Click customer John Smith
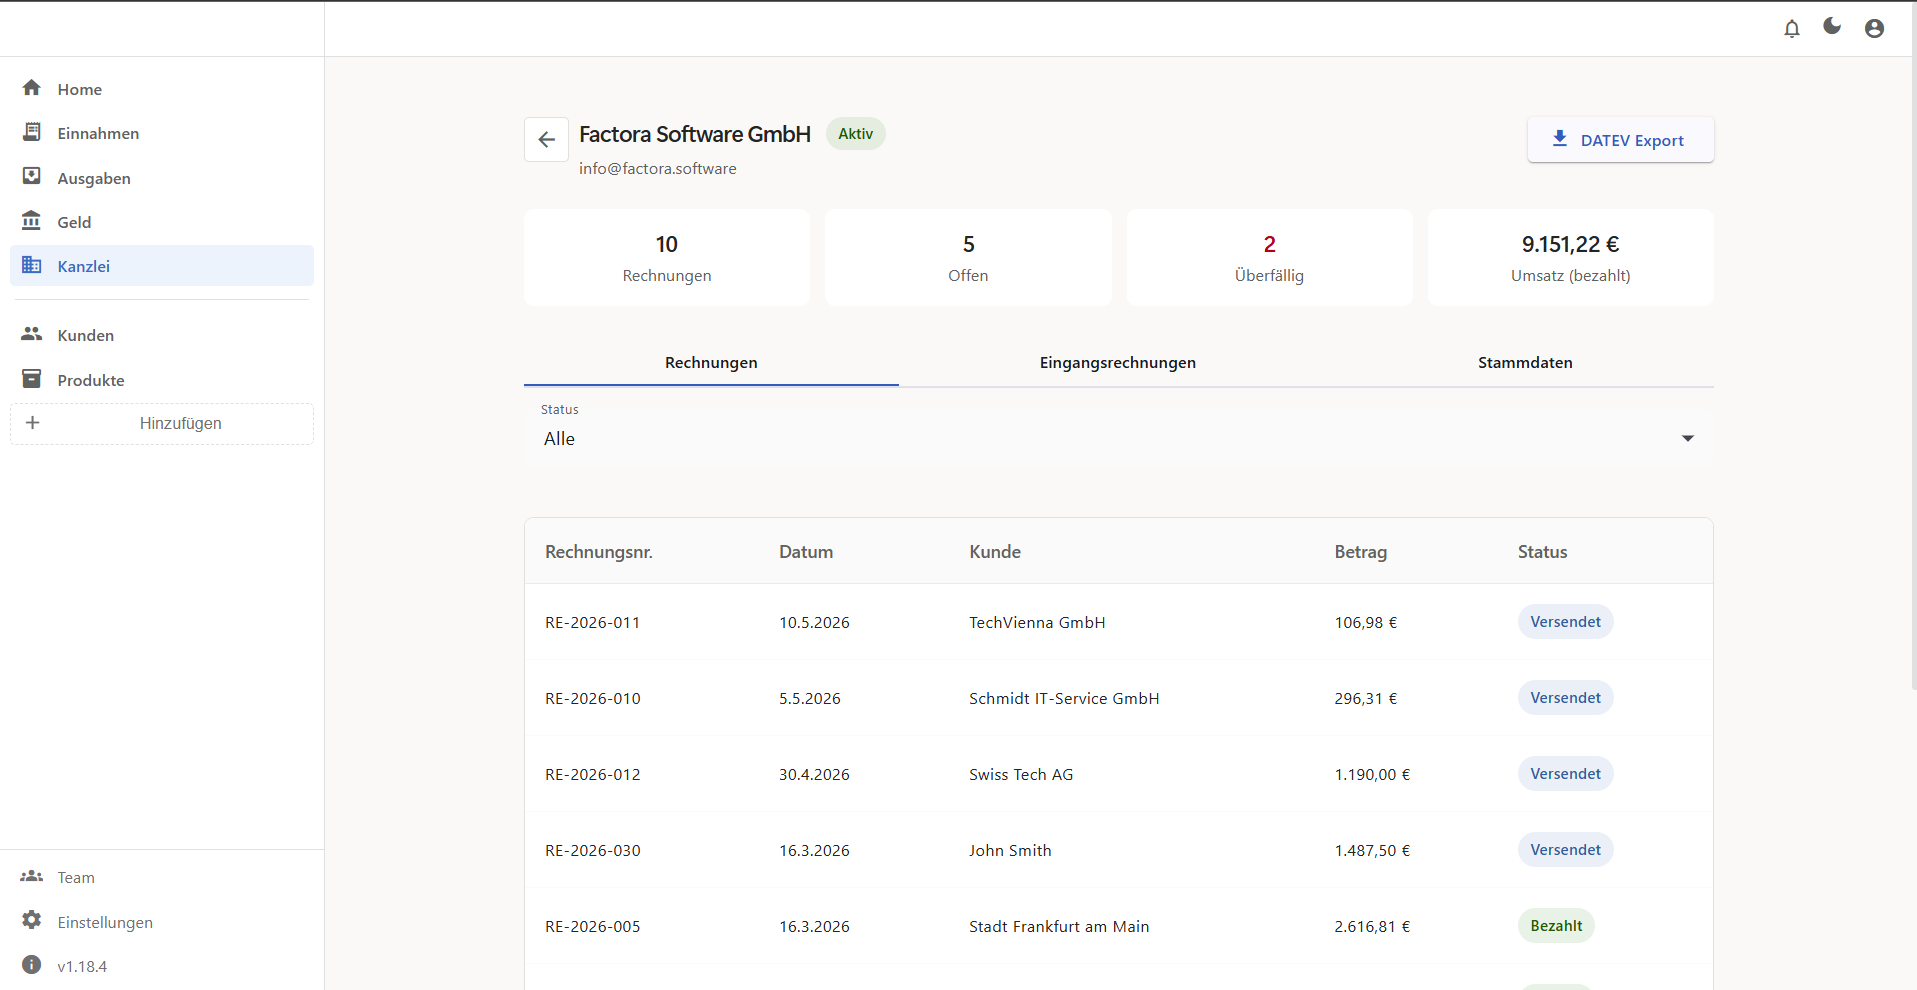This screenshot has height=990, width=1917. tap(1010, 850)
